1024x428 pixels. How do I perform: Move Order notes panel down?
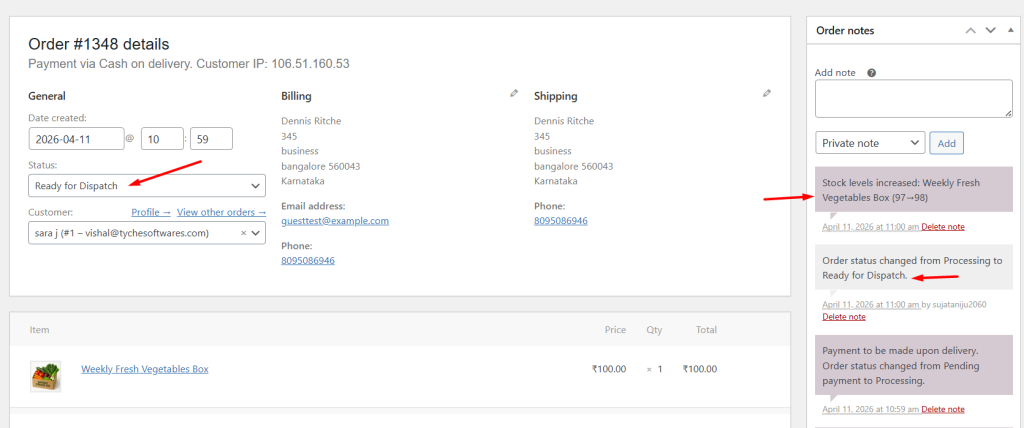(990, 31)
